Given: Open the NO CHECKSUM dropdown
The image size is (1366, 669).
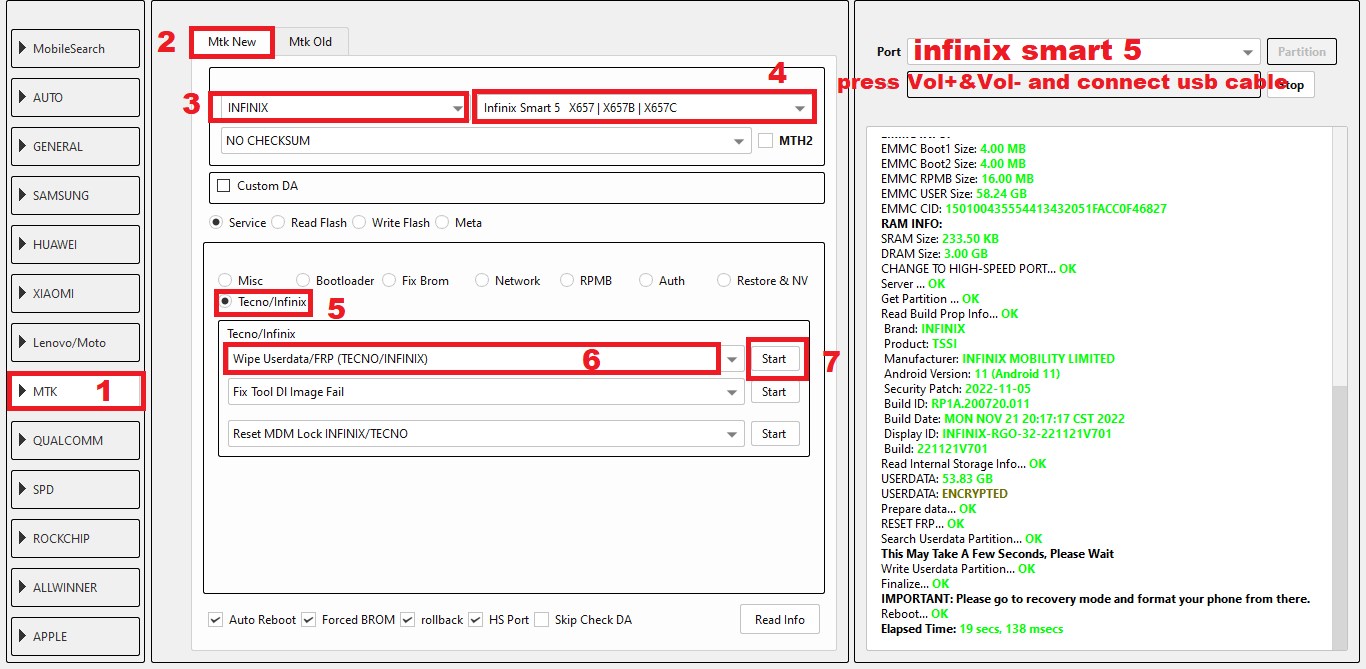Looking at the screenshot, I should click(x=486, y=141).
